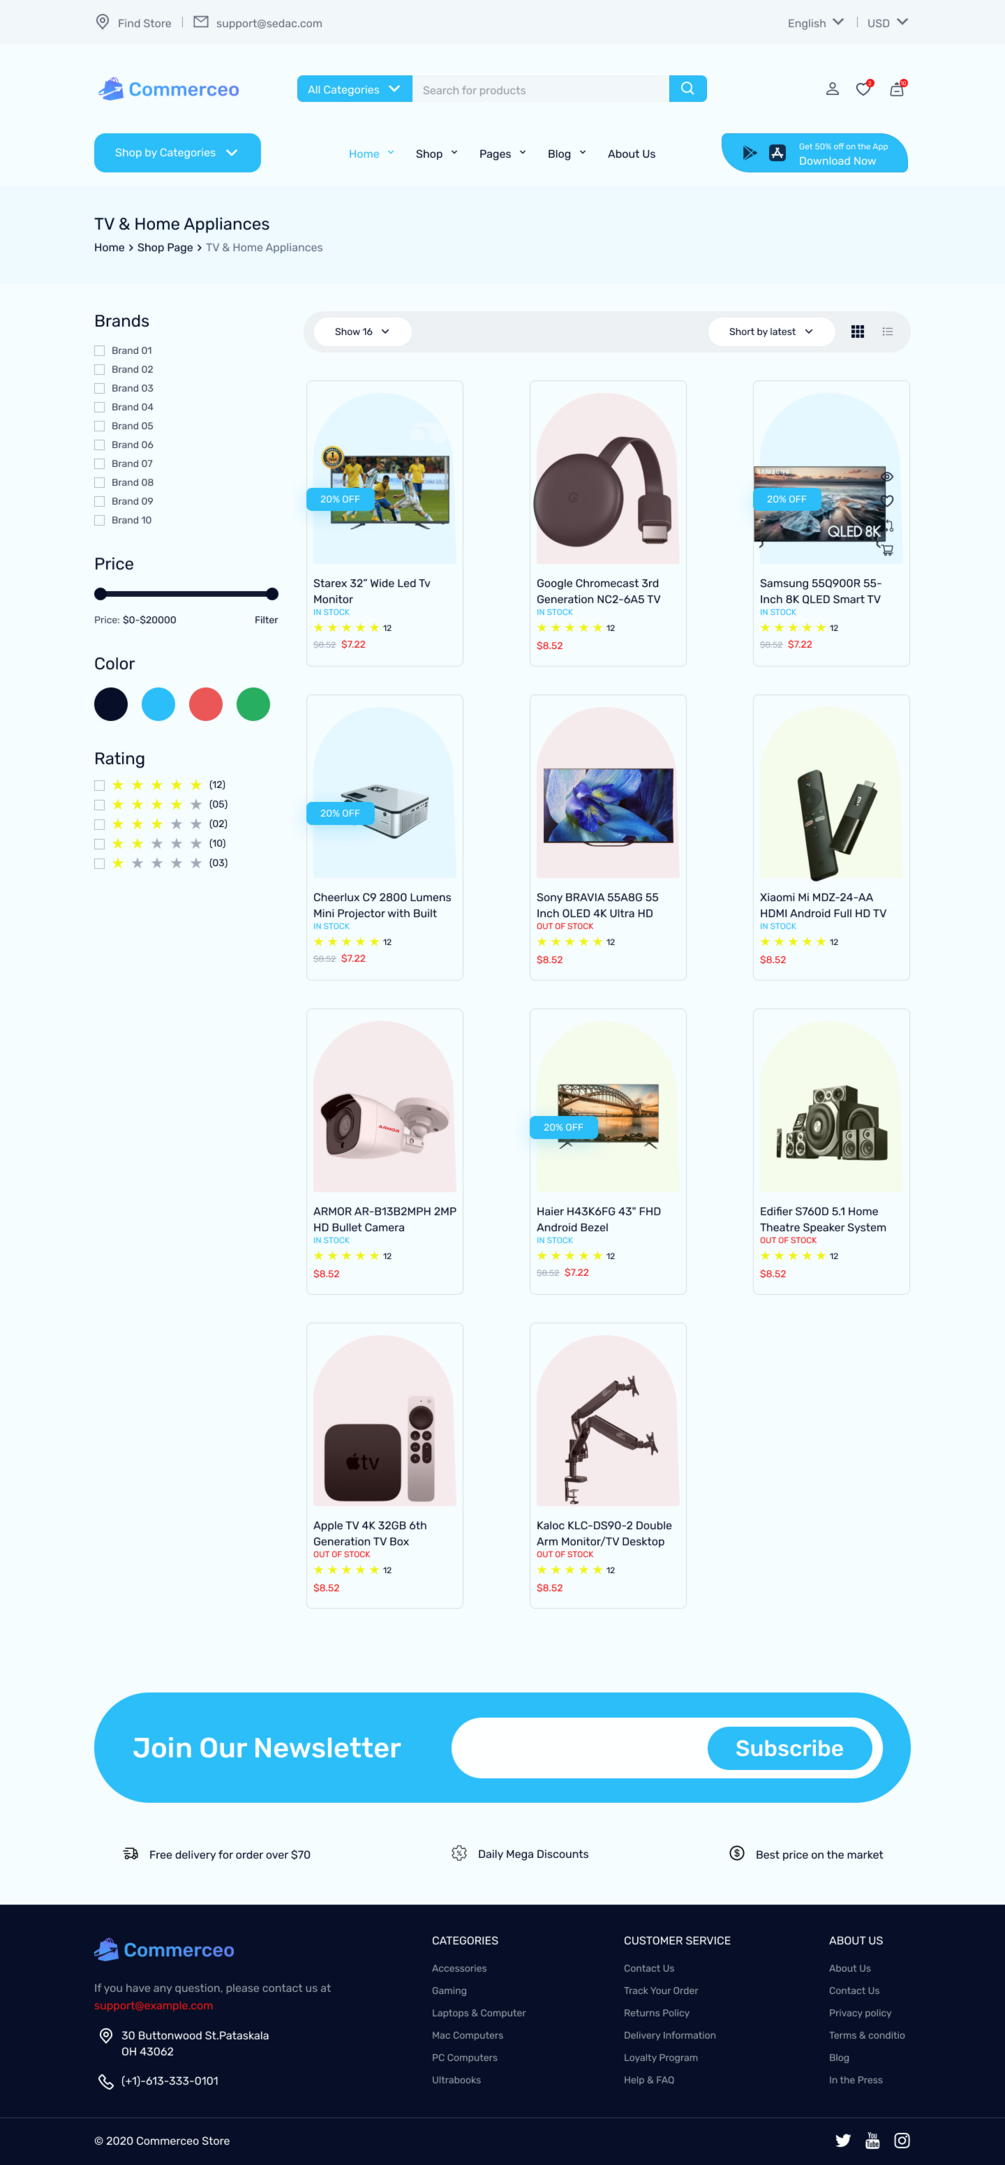Click the search magnifier button
The image size is (1005, 2165).
688,89
